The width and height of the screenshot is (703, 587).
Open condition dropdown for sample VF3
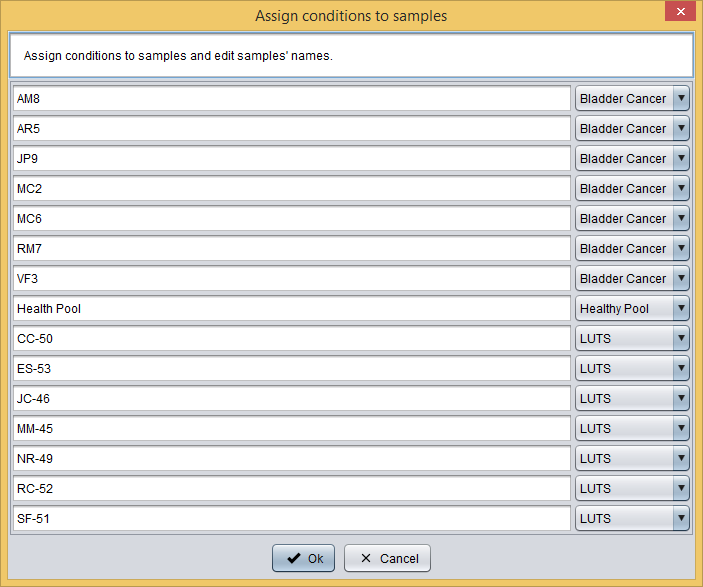[632, 279]
